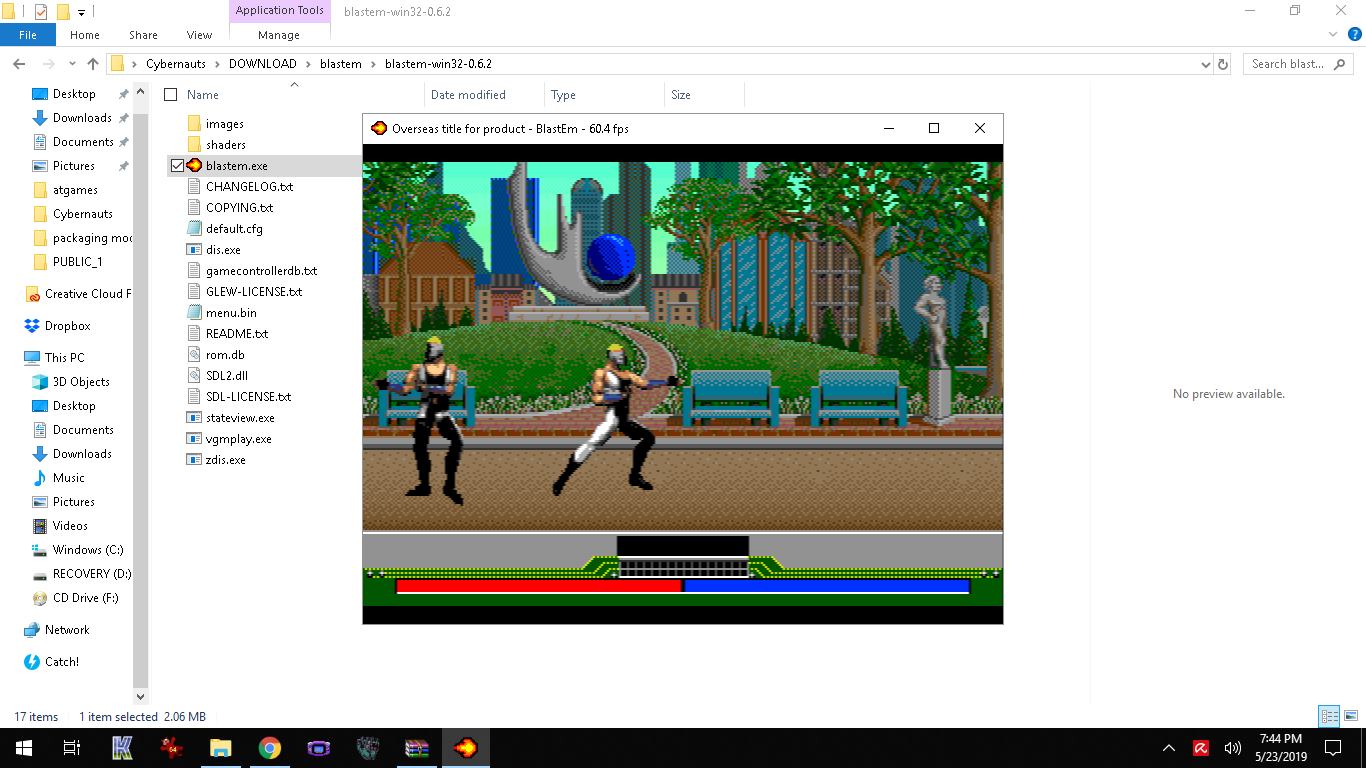Switch to Home ribbon tab
This screenshot has width=1366, height=768.
tap(85, 35)
